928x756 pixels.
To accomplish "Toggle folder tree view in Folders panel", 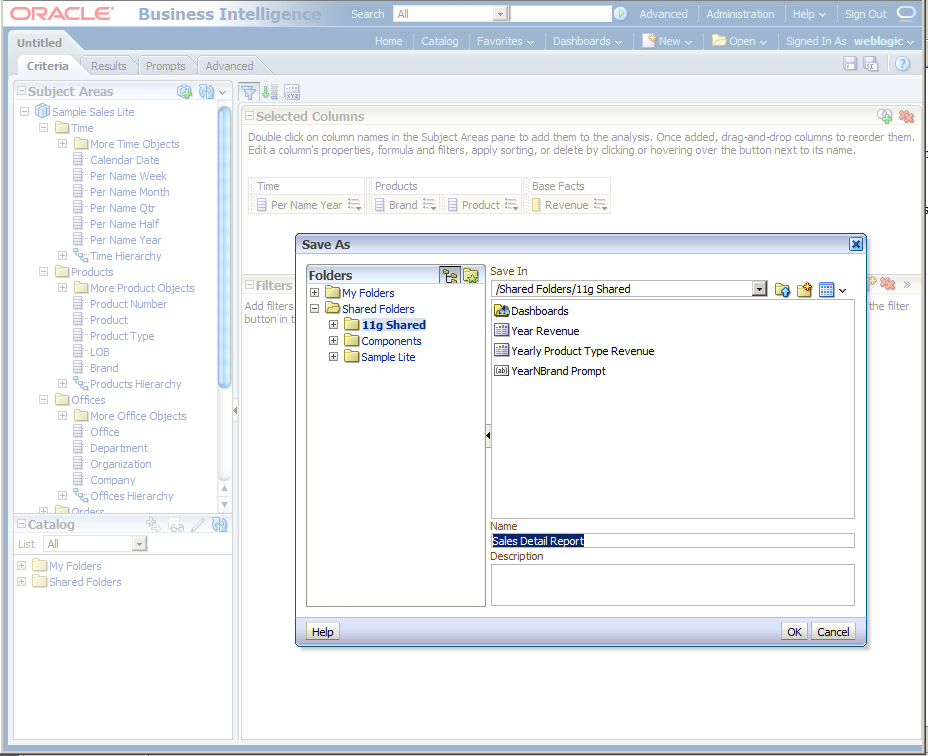I will point(448,275).
